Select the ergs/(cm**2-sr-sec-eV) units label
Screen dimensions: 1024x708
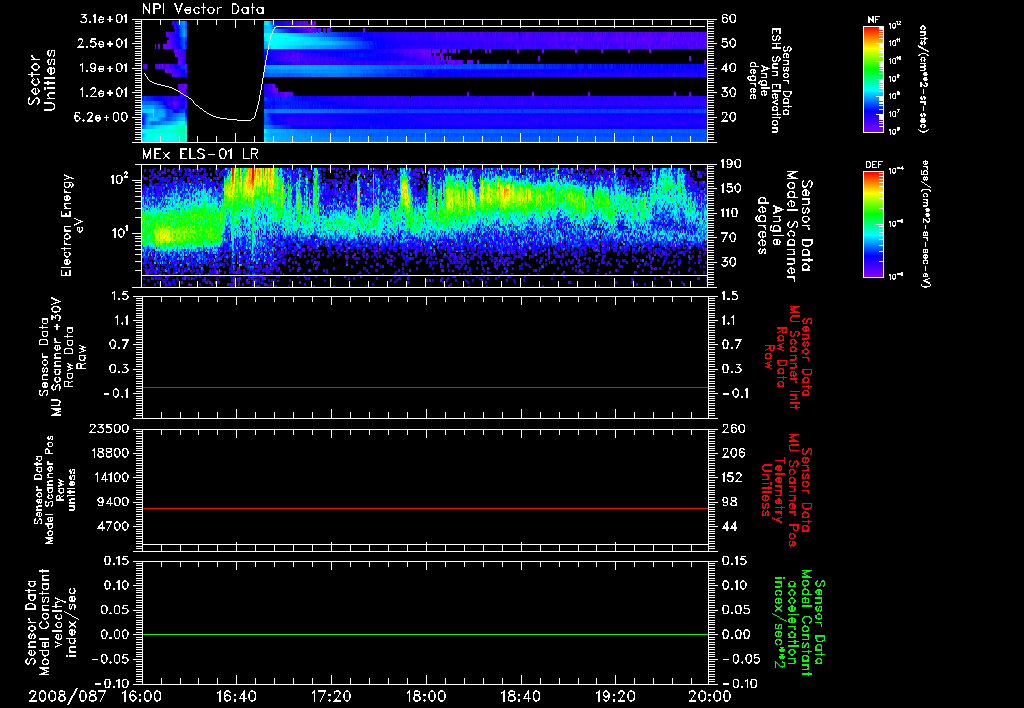pyautogui.click(x=925, y=224)
